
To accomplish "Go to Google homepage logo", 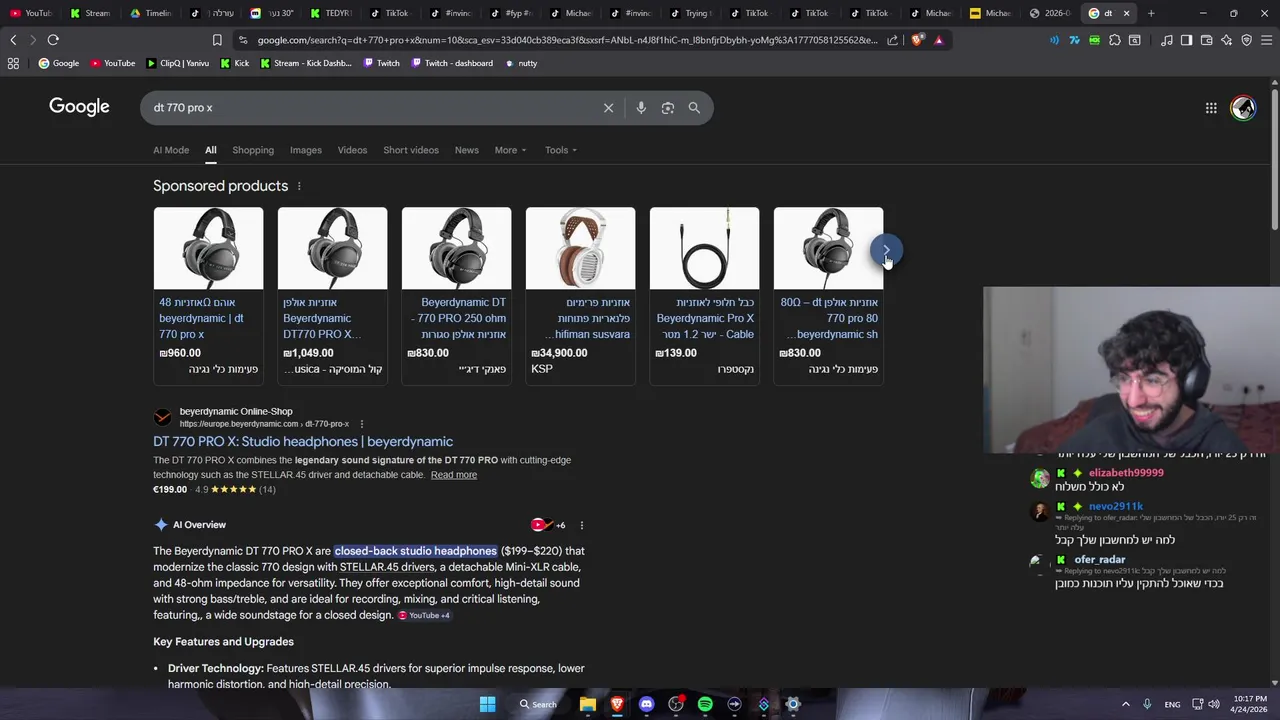I will click(x=79, y=107).
